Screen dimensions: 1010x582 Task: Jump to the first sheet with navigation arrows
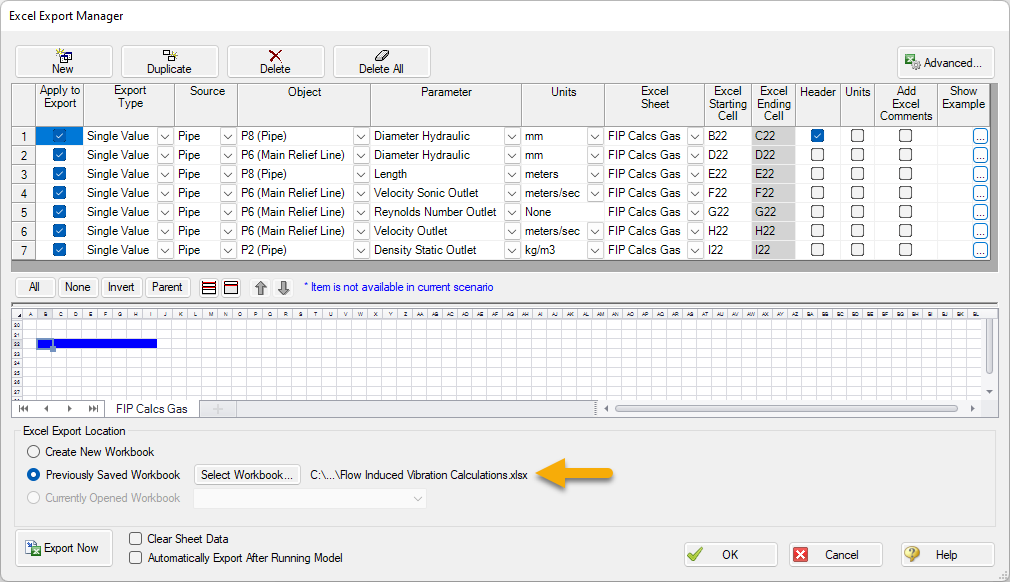(22, 408)
